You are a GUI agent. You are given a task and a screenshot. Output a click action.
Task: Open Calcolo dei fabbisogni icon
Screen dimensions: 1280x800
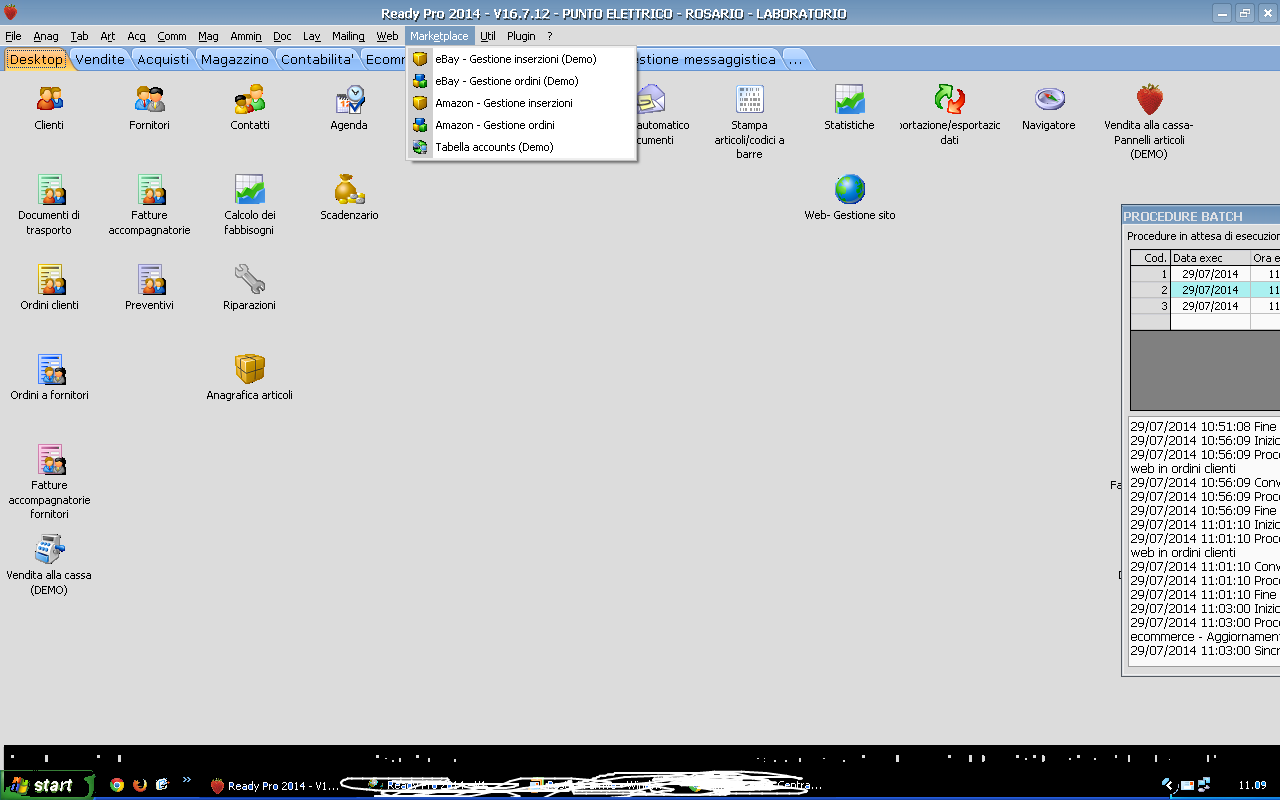[x=249, y=190]
